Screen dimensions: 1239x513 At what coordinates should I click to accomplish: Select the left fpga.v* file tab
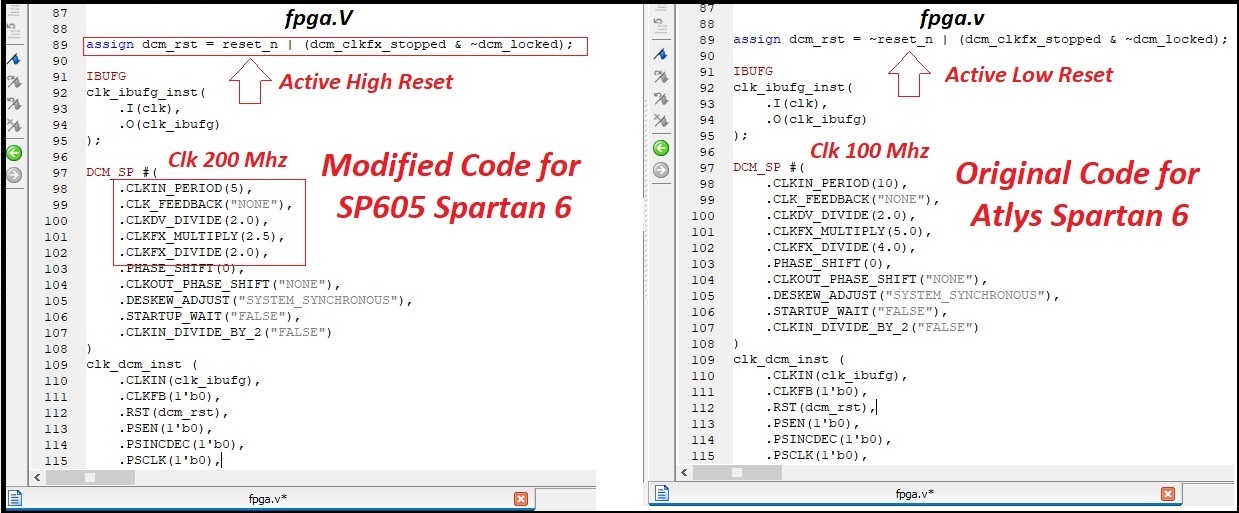coord(268,497)
